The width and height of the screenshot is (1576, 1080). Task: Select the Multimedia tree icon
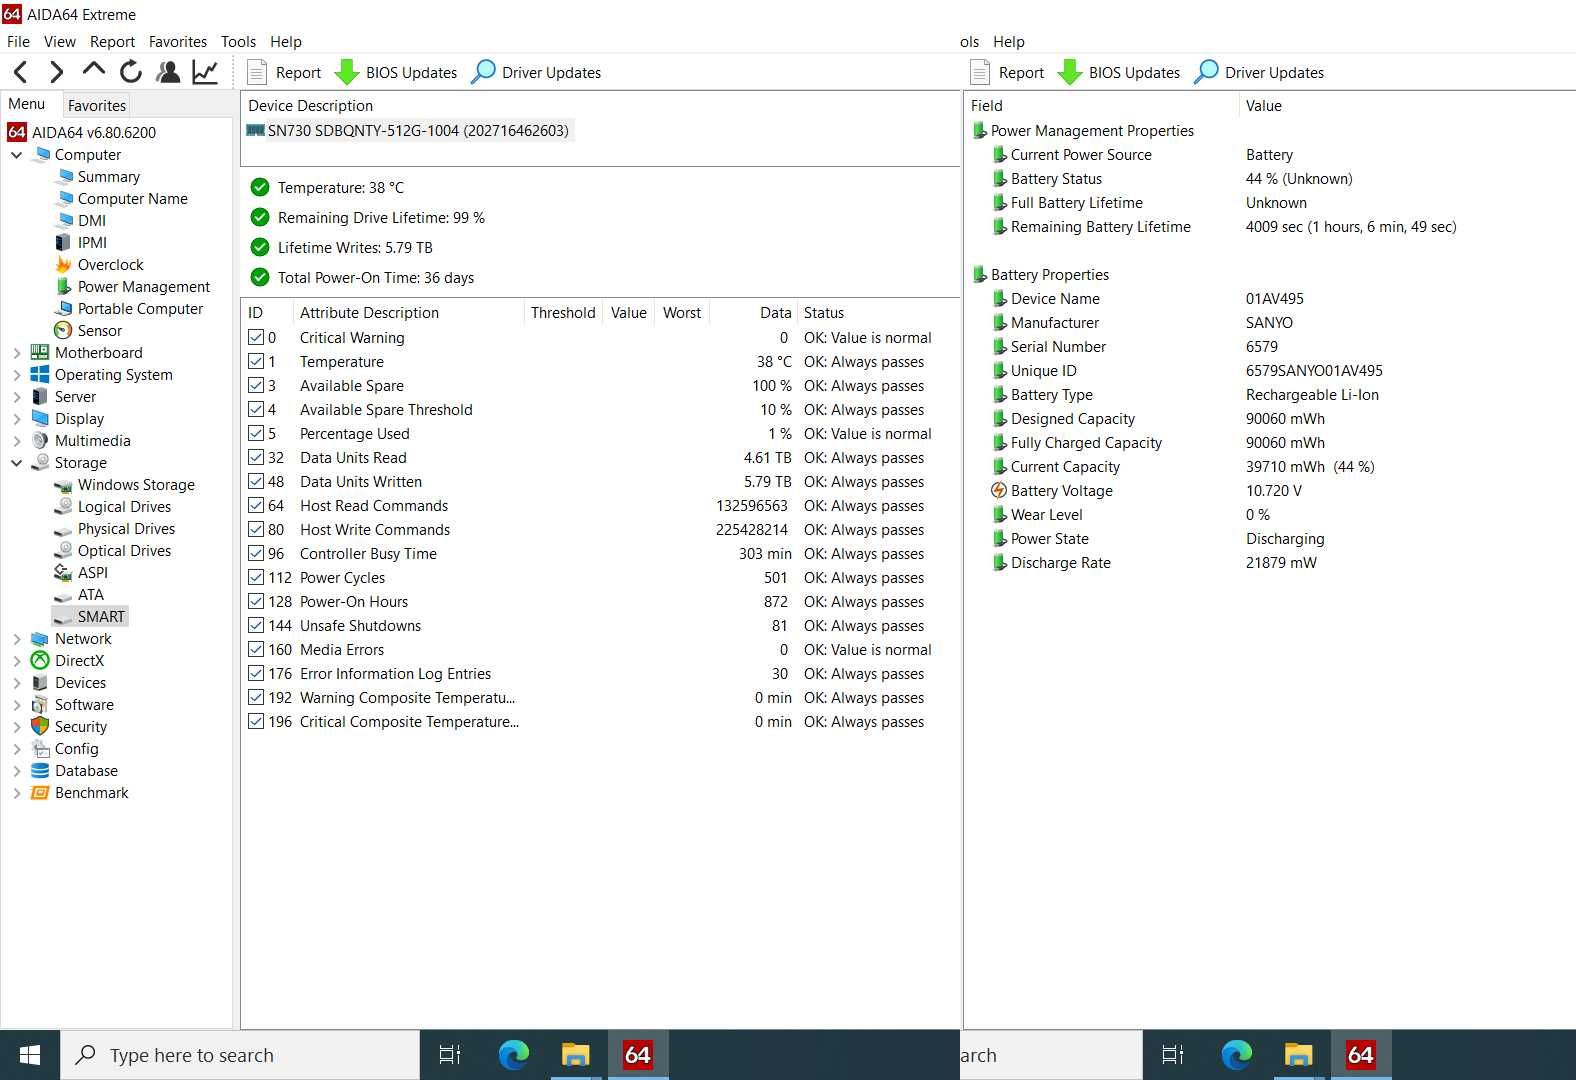click(40, 440)
